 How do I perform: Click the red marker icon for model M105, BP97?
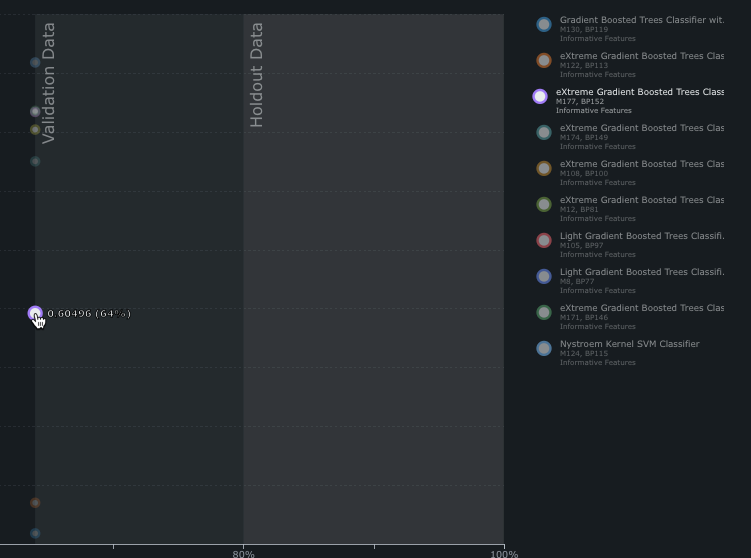[543, 241]
